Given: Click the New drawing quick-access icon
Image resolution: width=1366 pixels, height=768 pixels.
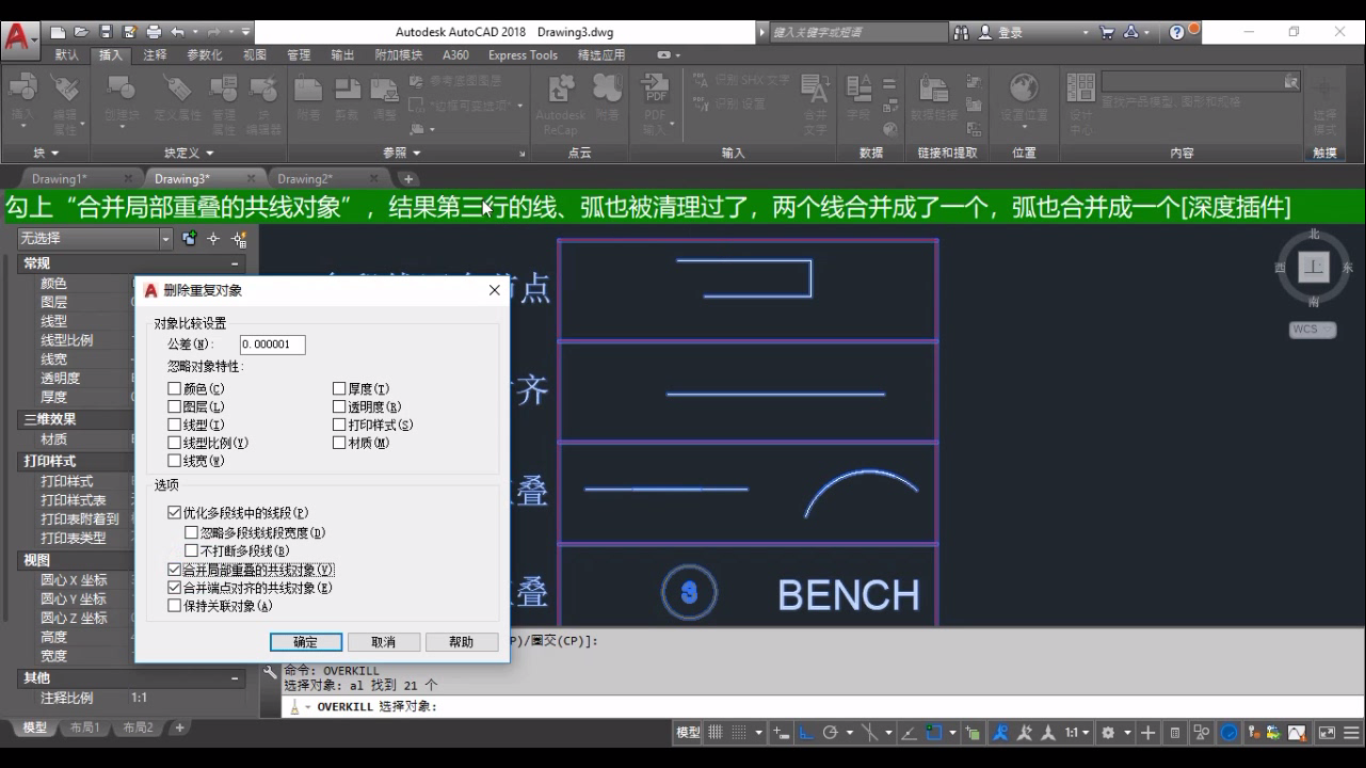Looking at the screenshot, I should pos(58,32).
